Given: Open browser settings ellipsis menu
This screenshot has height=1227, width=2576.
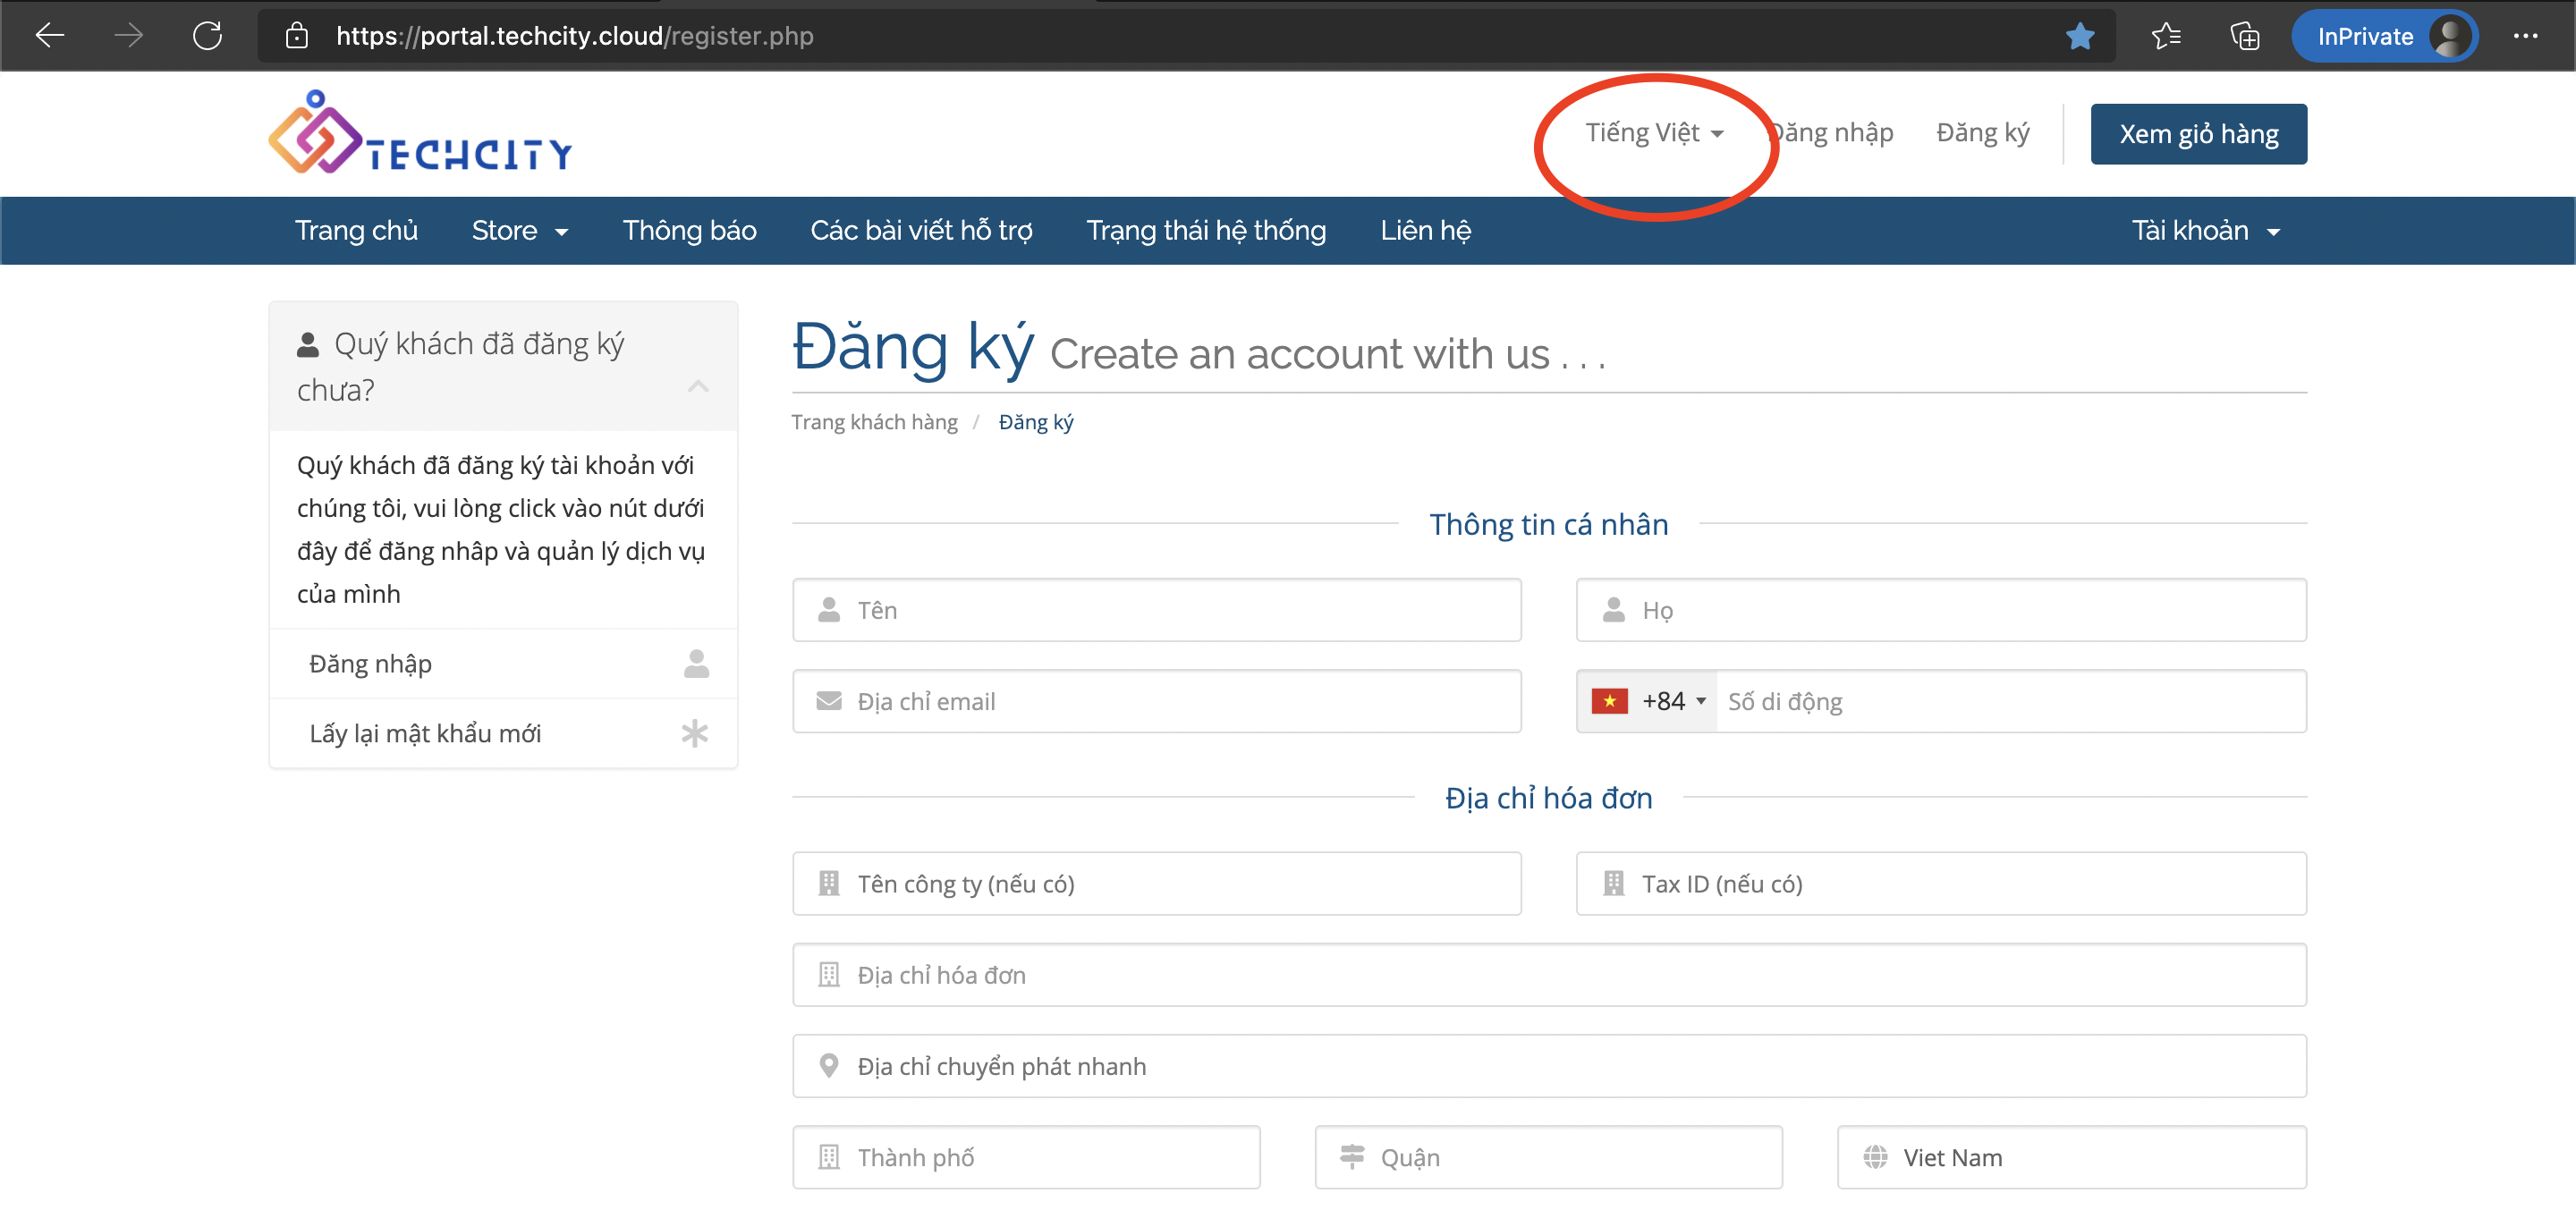Looking at the screenshot, I should (x=2525, y=36).
